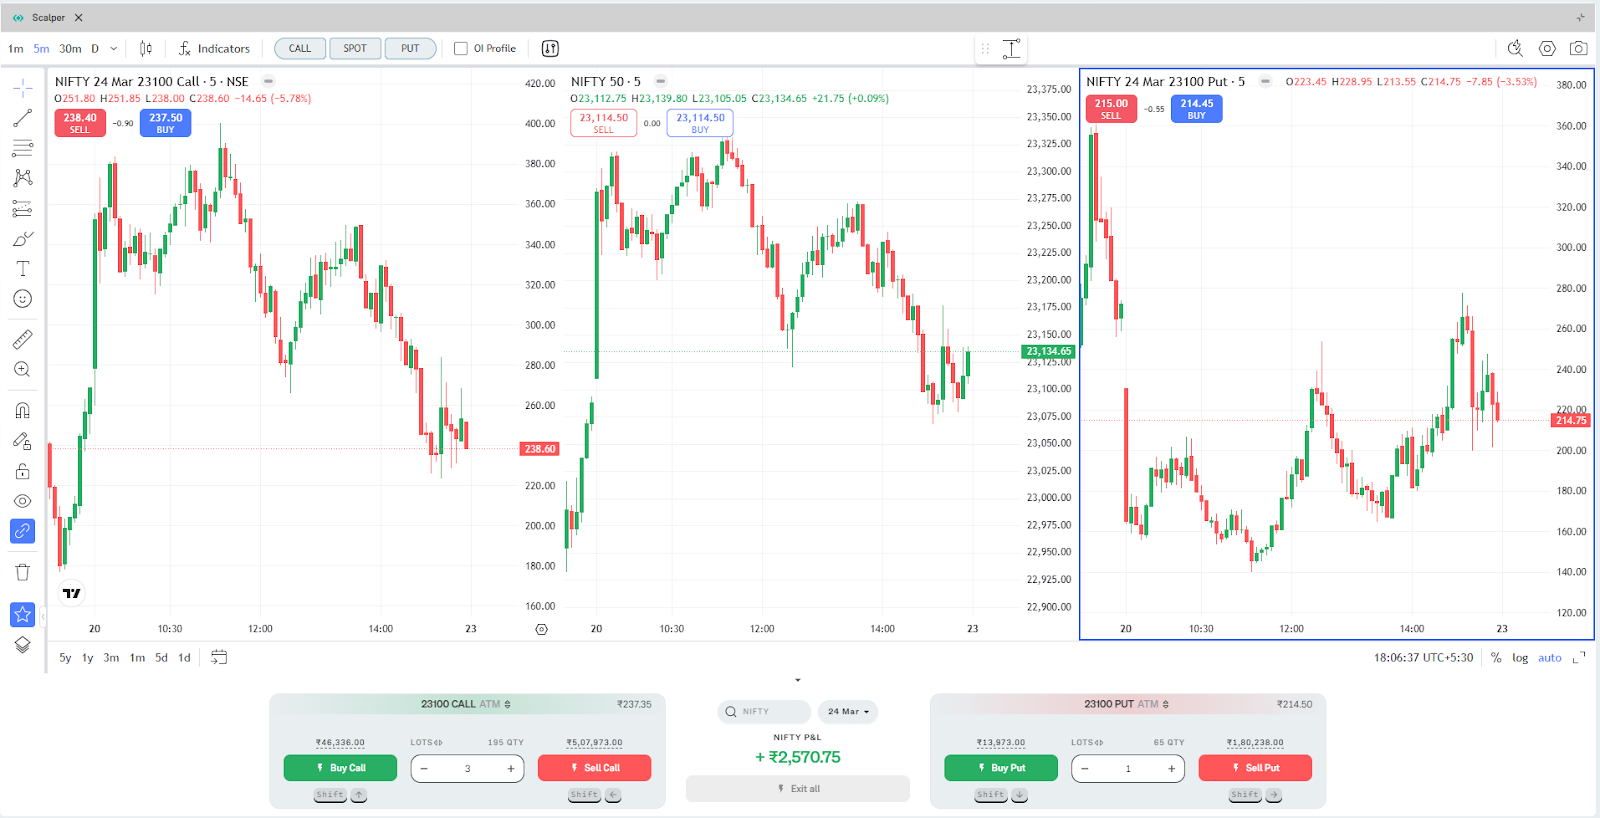The width and height of the screenshot is (1600, 818).
Task: Activate the magnet mode tool
Action: pos(22,410)
